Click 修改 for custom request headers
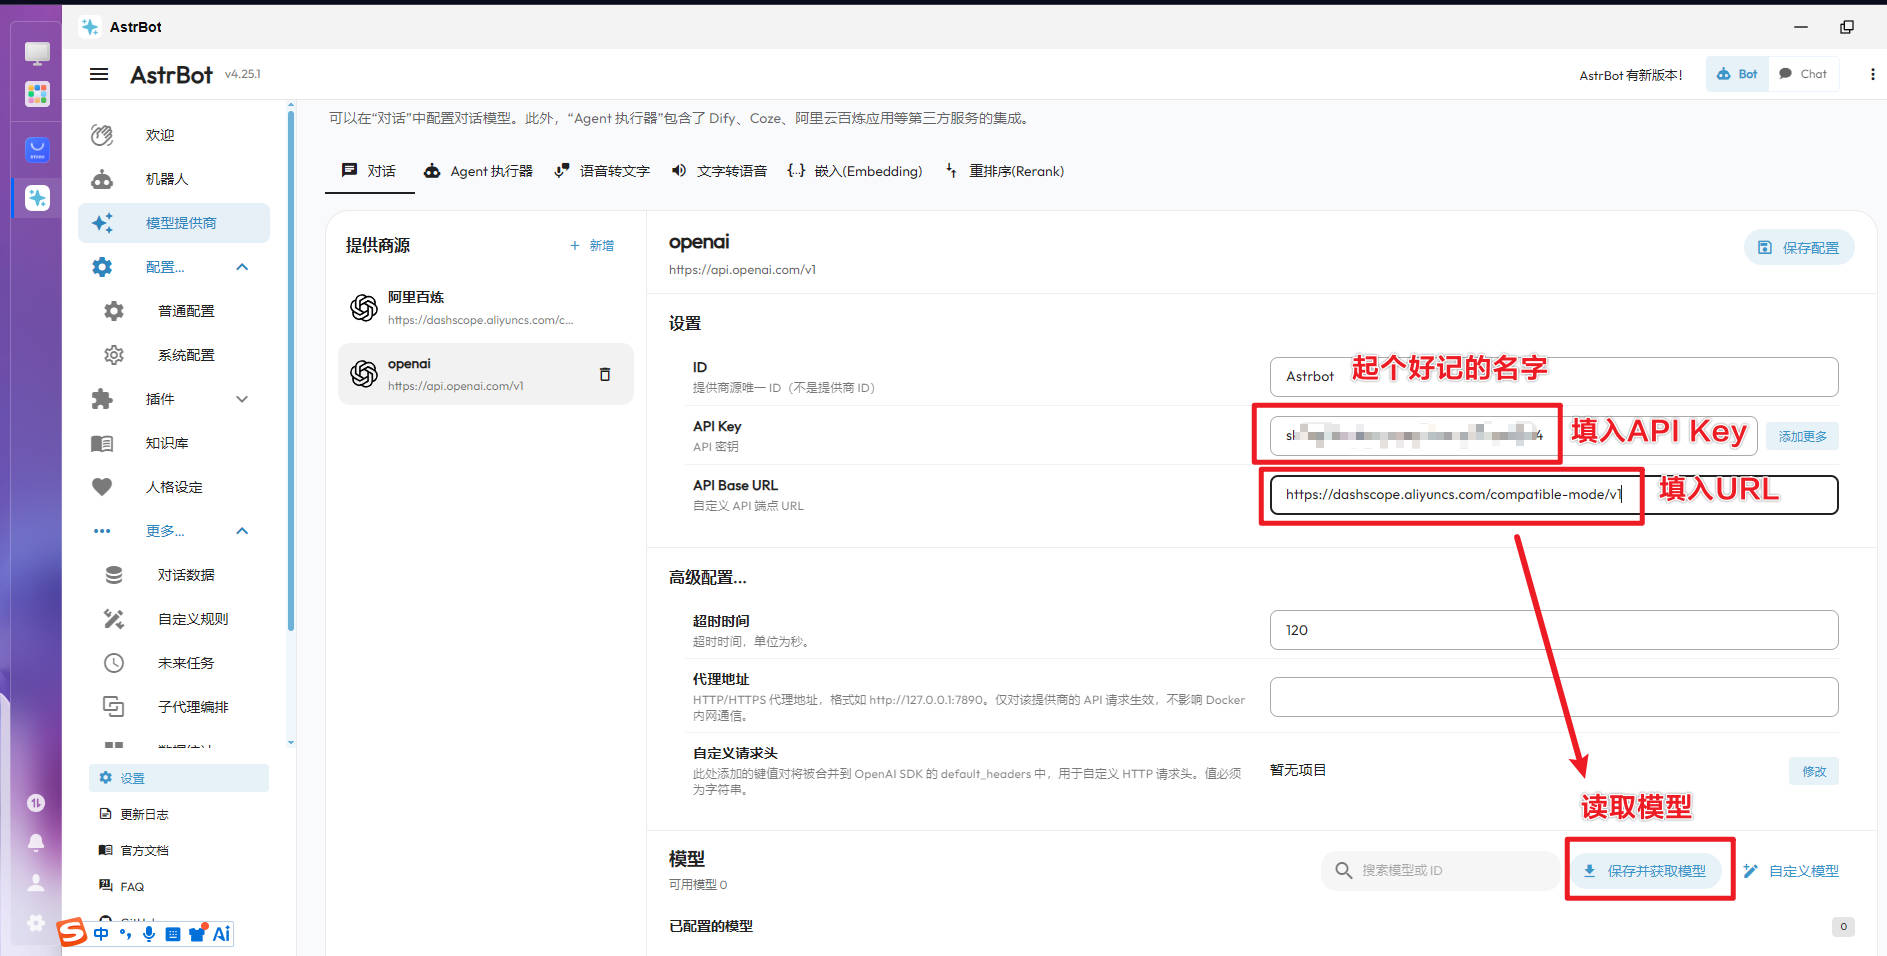 pos(1814,771)
